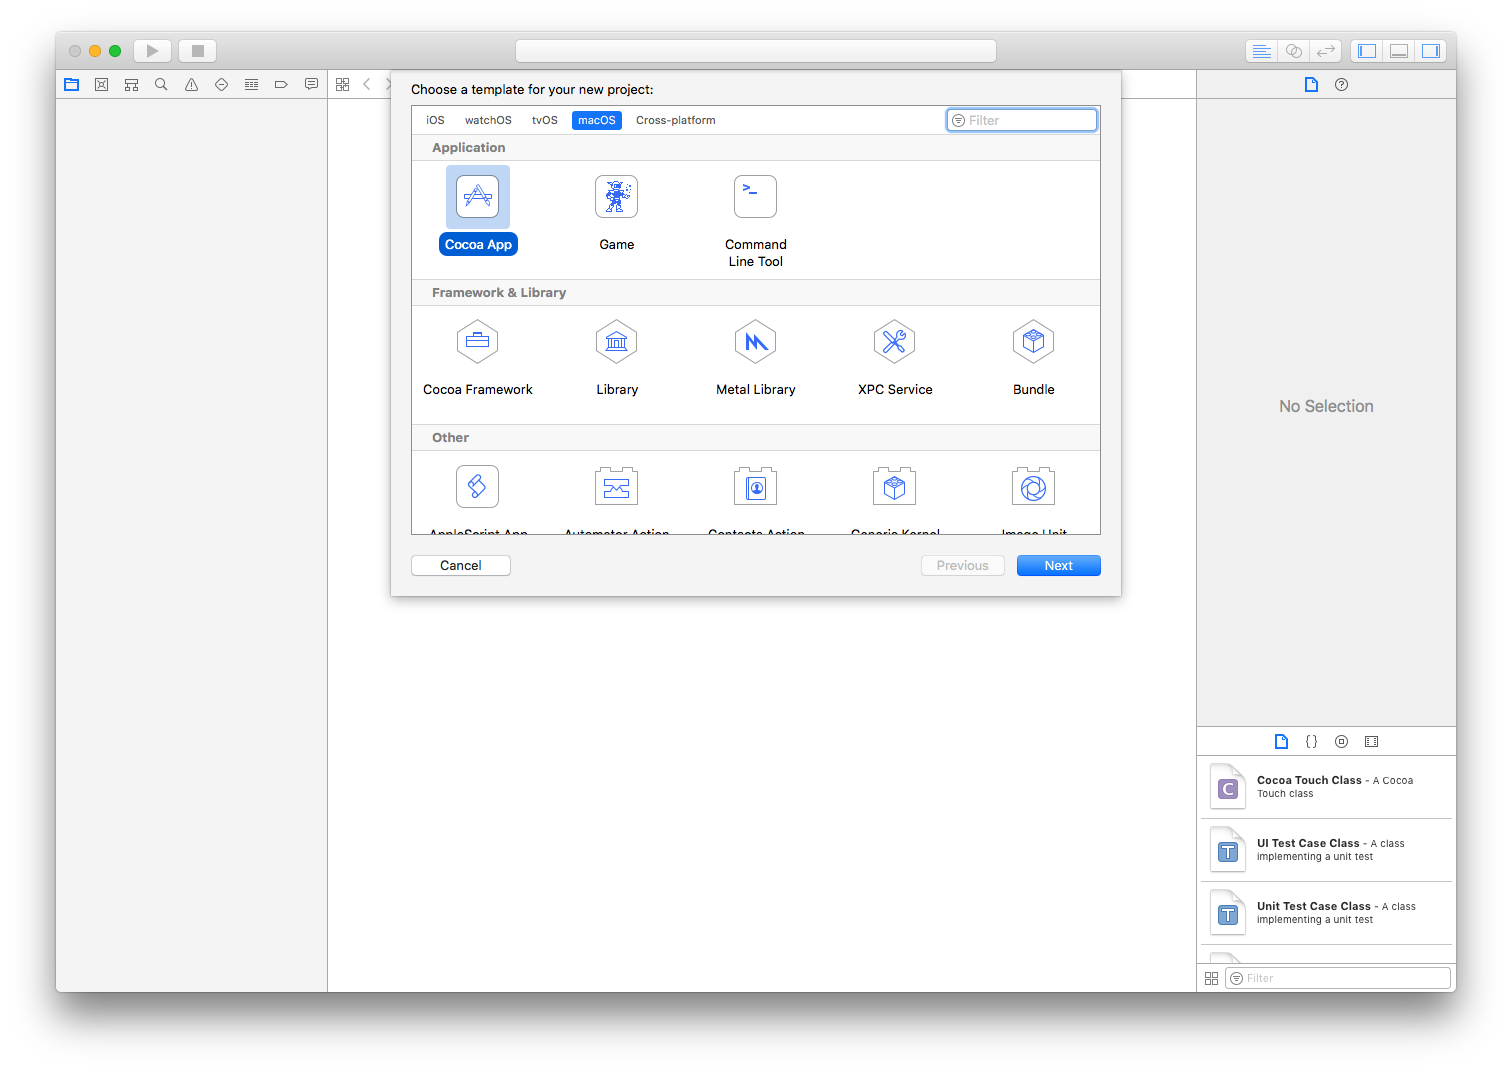Image resolution: width=1512 pixels, height=1072 pixels.
Task: Toggle the left Navigator panel
Action: point(1366,50)
